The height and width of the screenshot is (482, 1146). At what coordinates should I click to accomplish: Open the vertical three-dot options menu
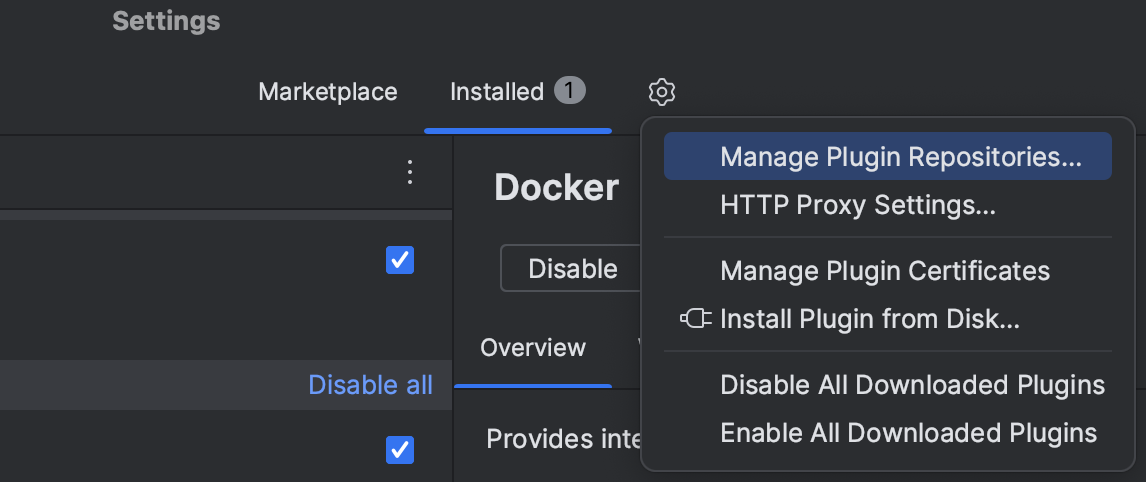click(409, 173)
